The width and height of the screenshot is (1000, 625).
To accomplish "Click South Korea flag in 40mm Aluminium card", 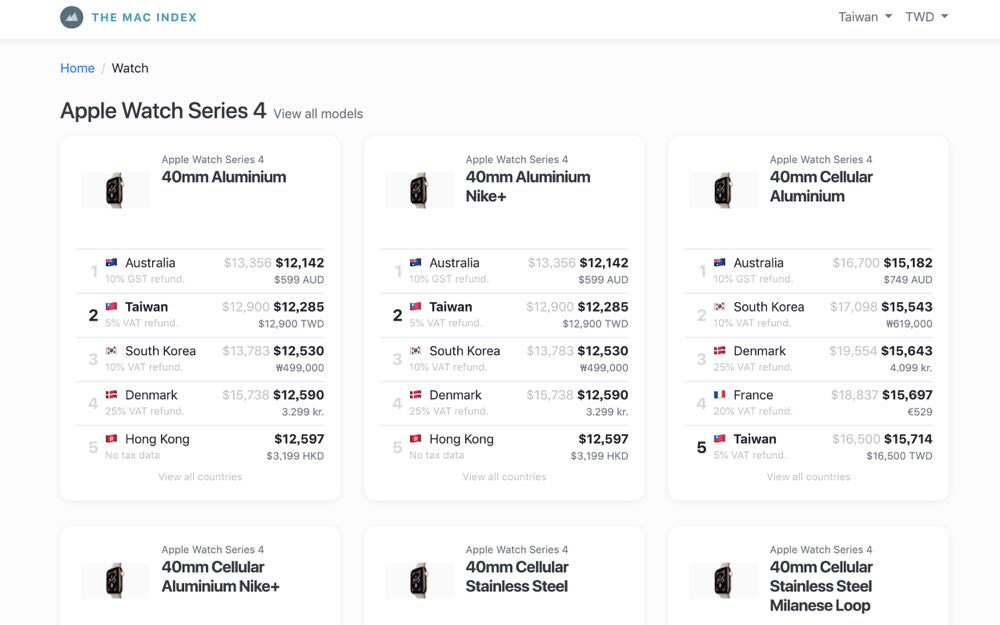I will point(112,351).
